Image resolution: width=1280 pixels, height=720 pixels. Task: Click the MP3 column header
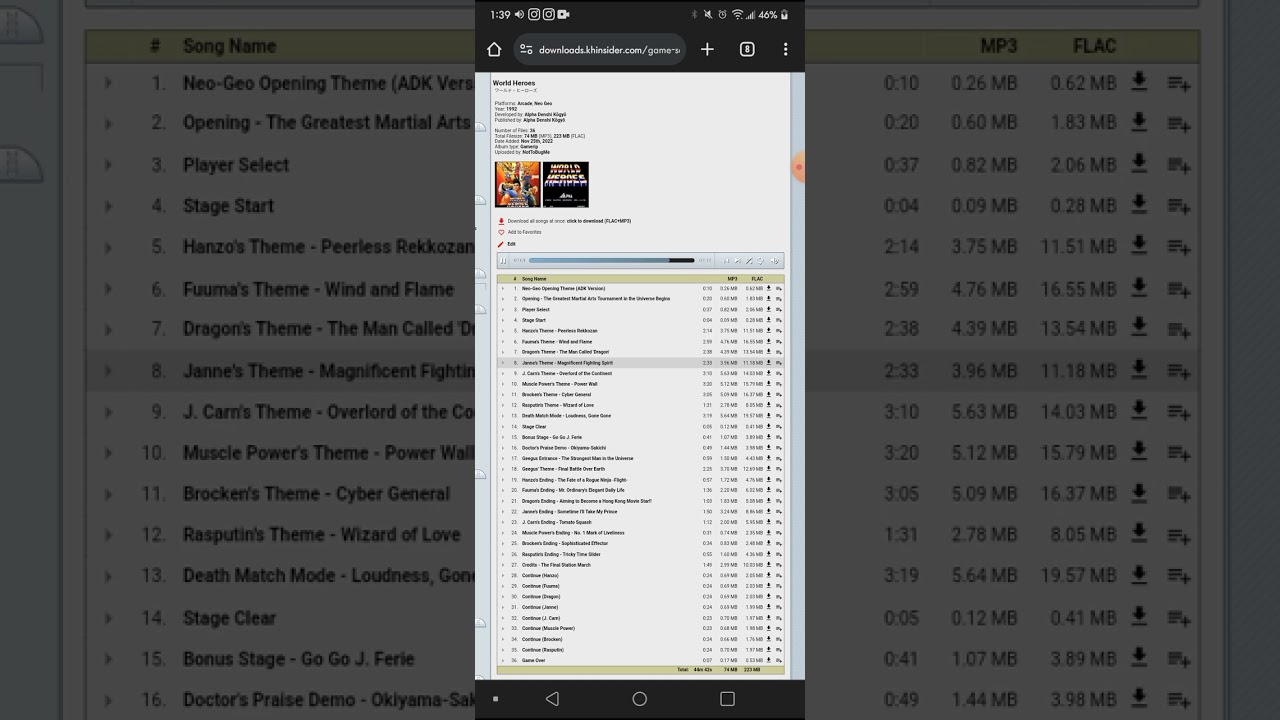[x=732, y=279]
